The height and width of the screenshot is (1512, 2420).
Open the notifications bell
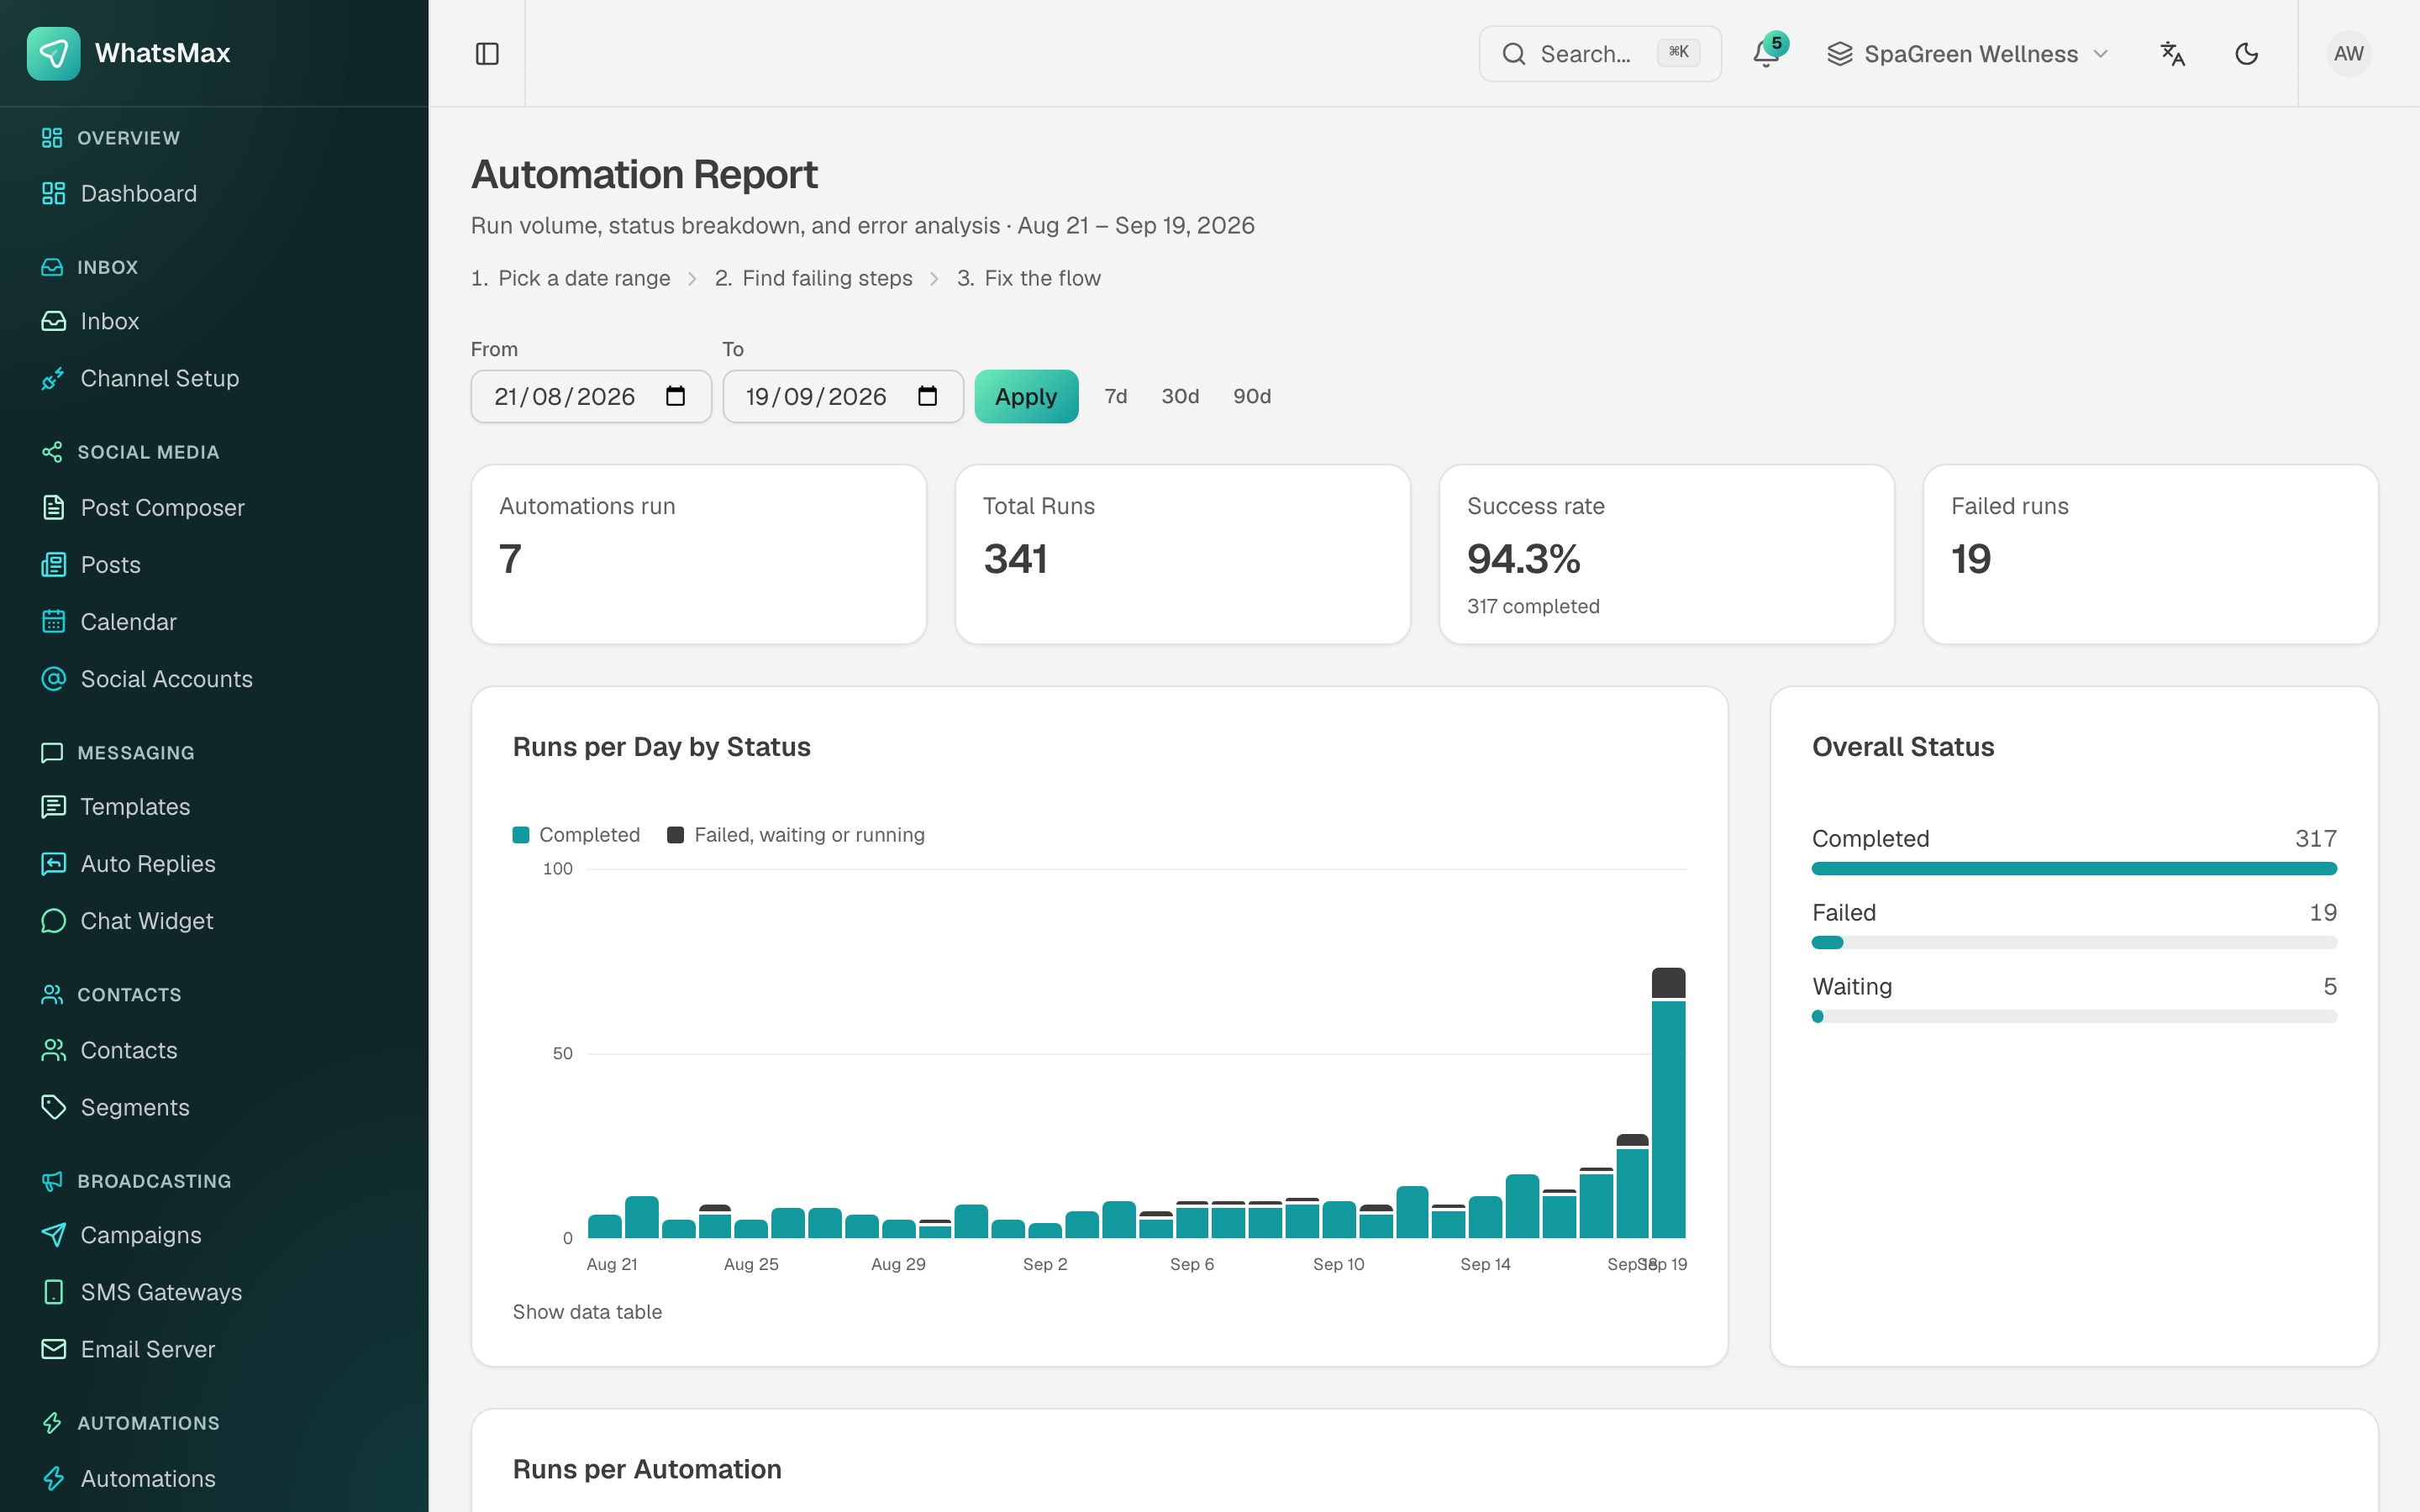point(1766,54)
